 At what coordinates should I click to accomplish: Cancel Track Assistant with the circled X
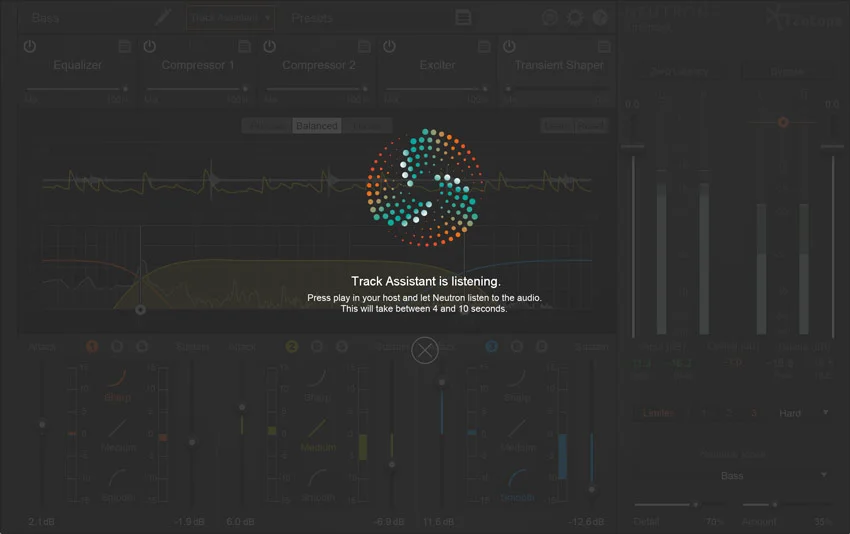(x=425, y=350)
